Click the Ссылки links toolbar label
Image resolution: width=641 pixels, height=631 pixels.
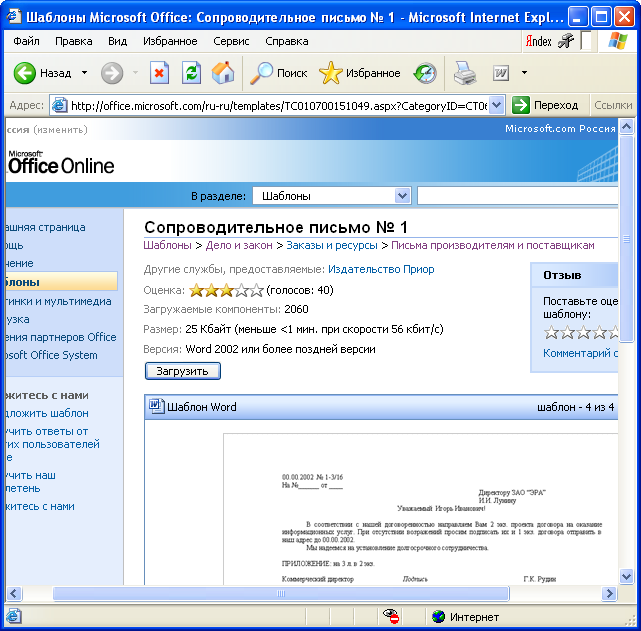[x=613, y=105]
